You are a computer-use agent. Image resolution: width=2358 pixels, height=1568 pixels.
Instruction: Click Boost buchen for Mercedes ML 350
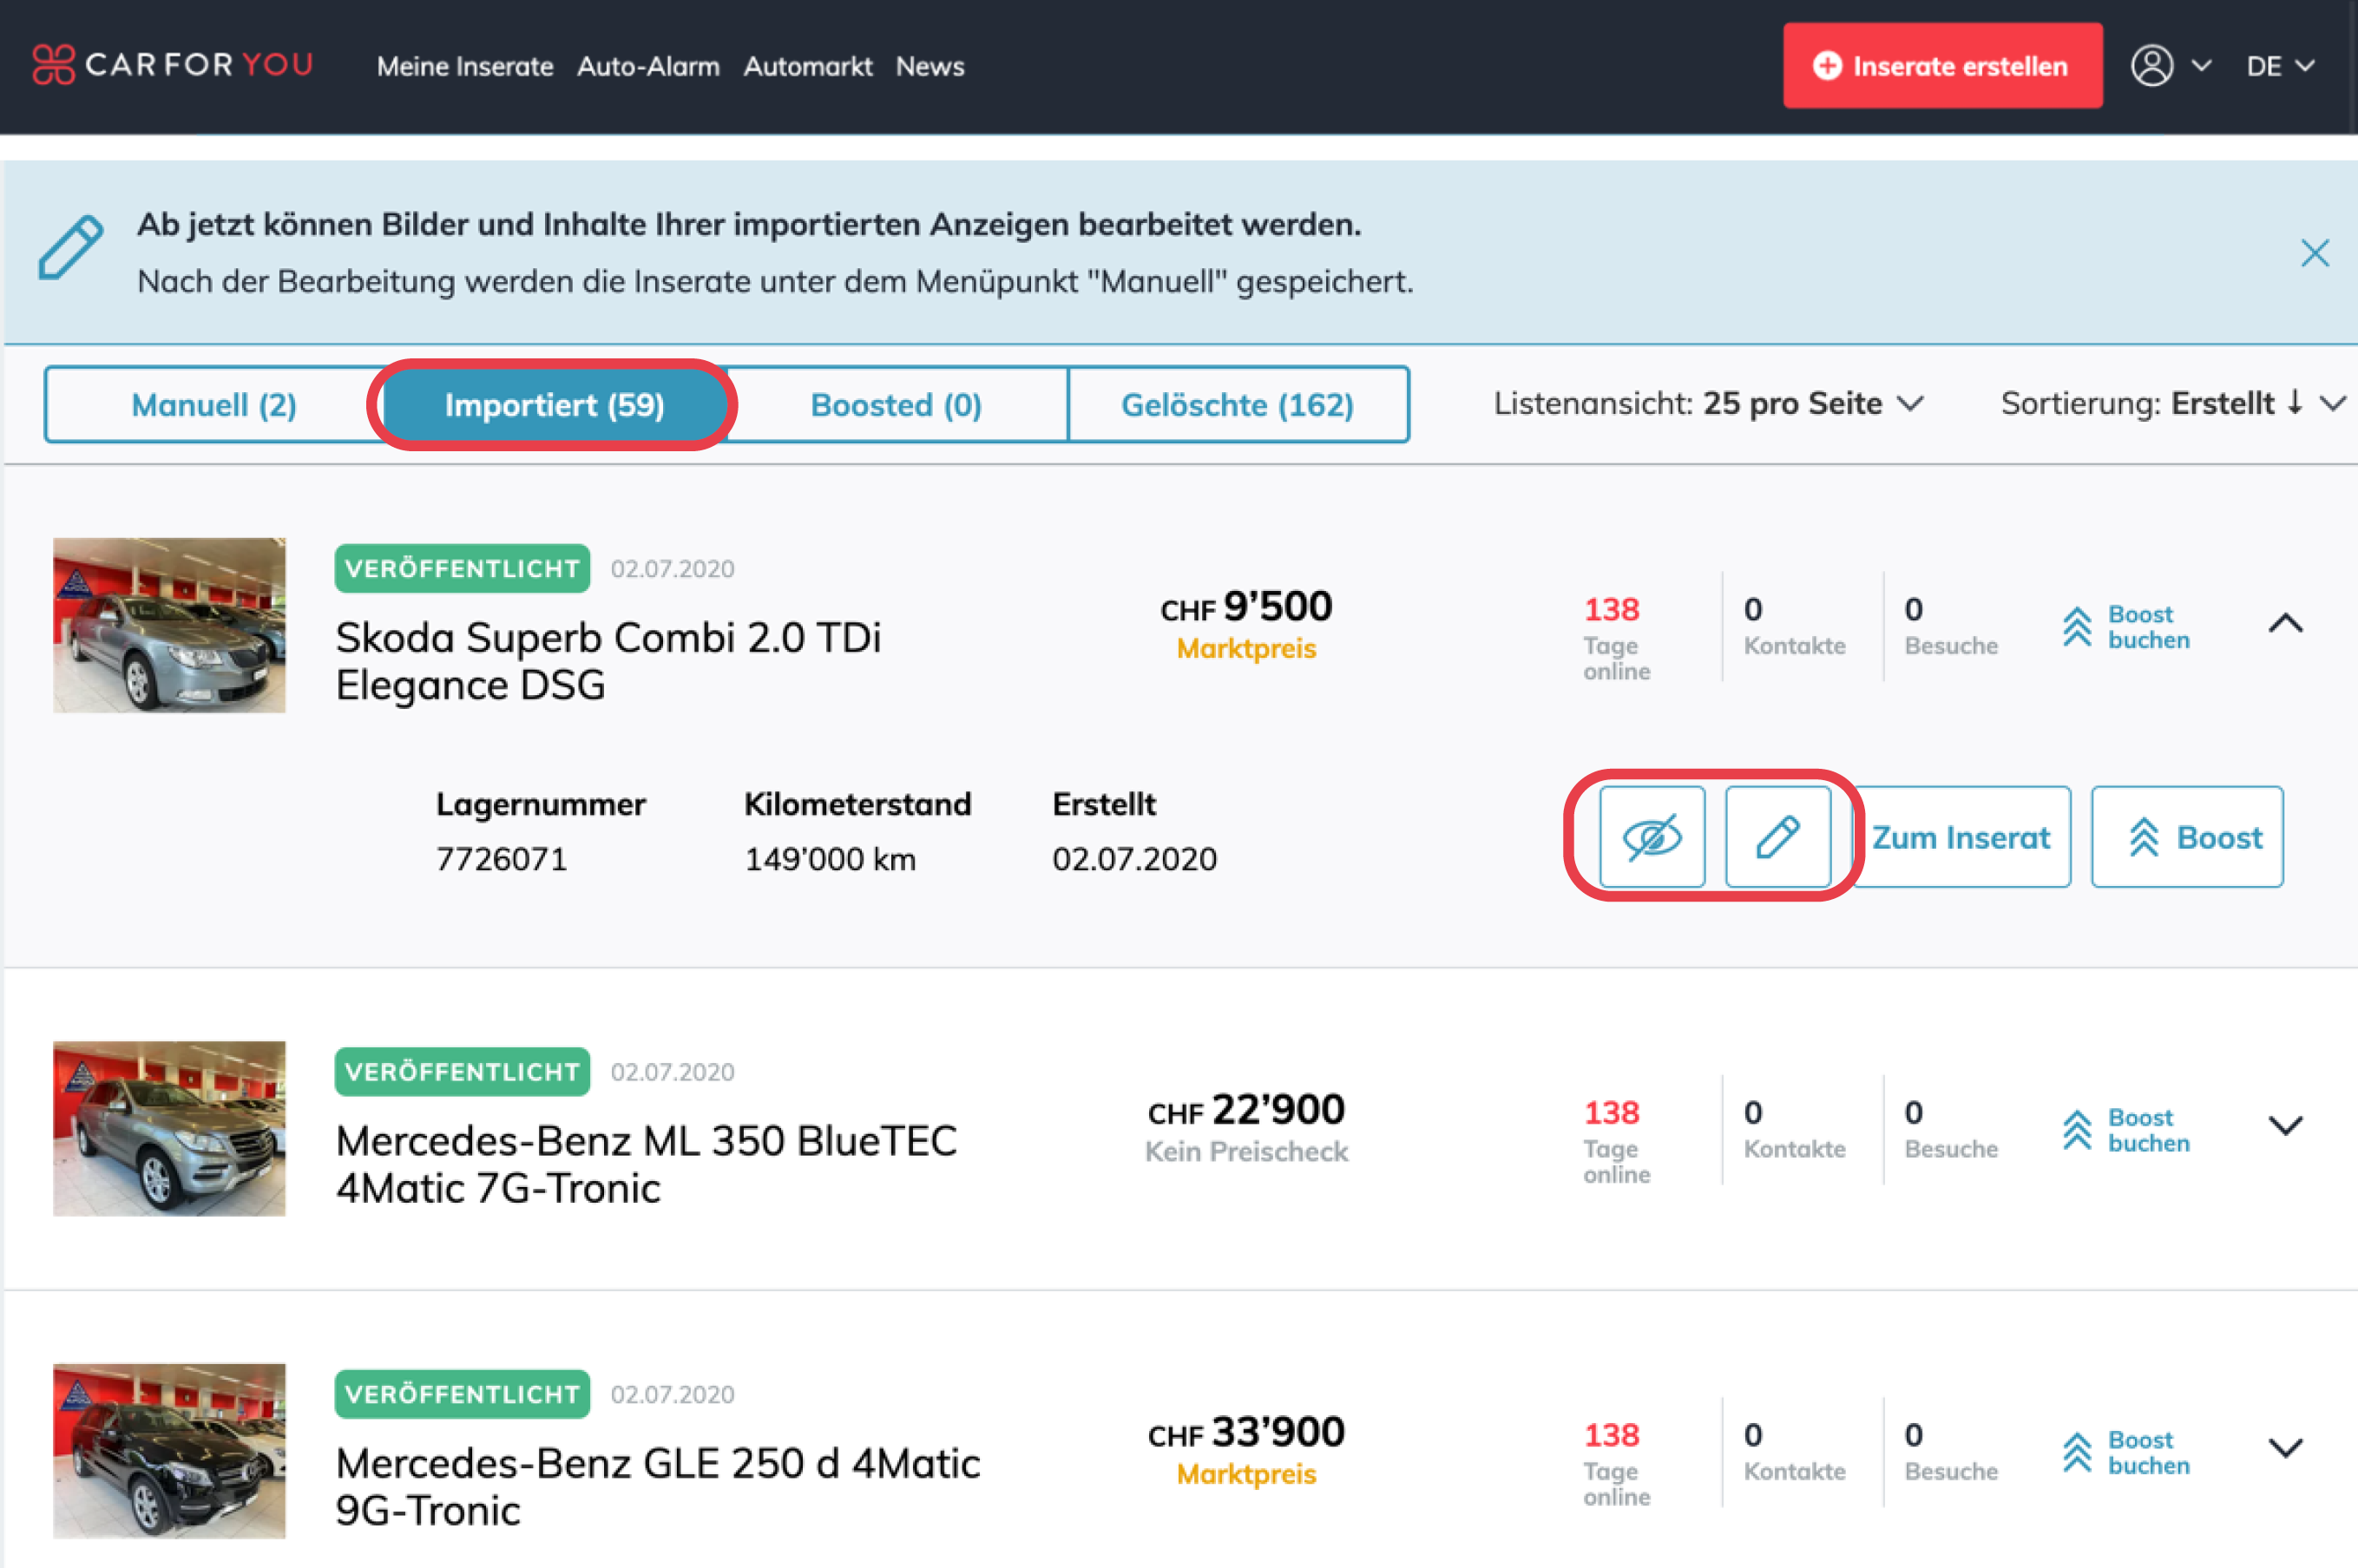pyautogui.click(x=2126, y=1130)
